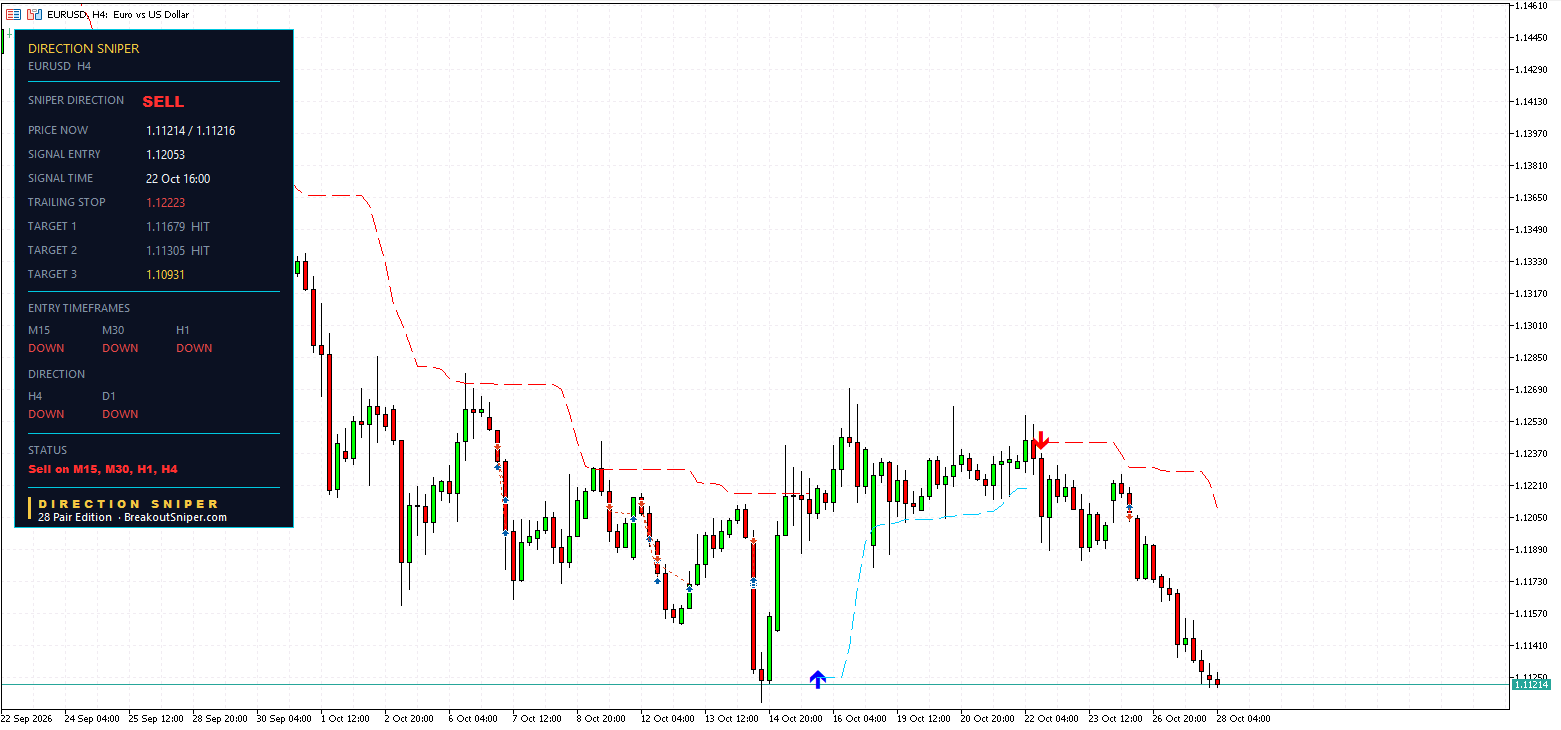
Task: Click the 1.11214 current price tag
Action: tap(1531, 685)
